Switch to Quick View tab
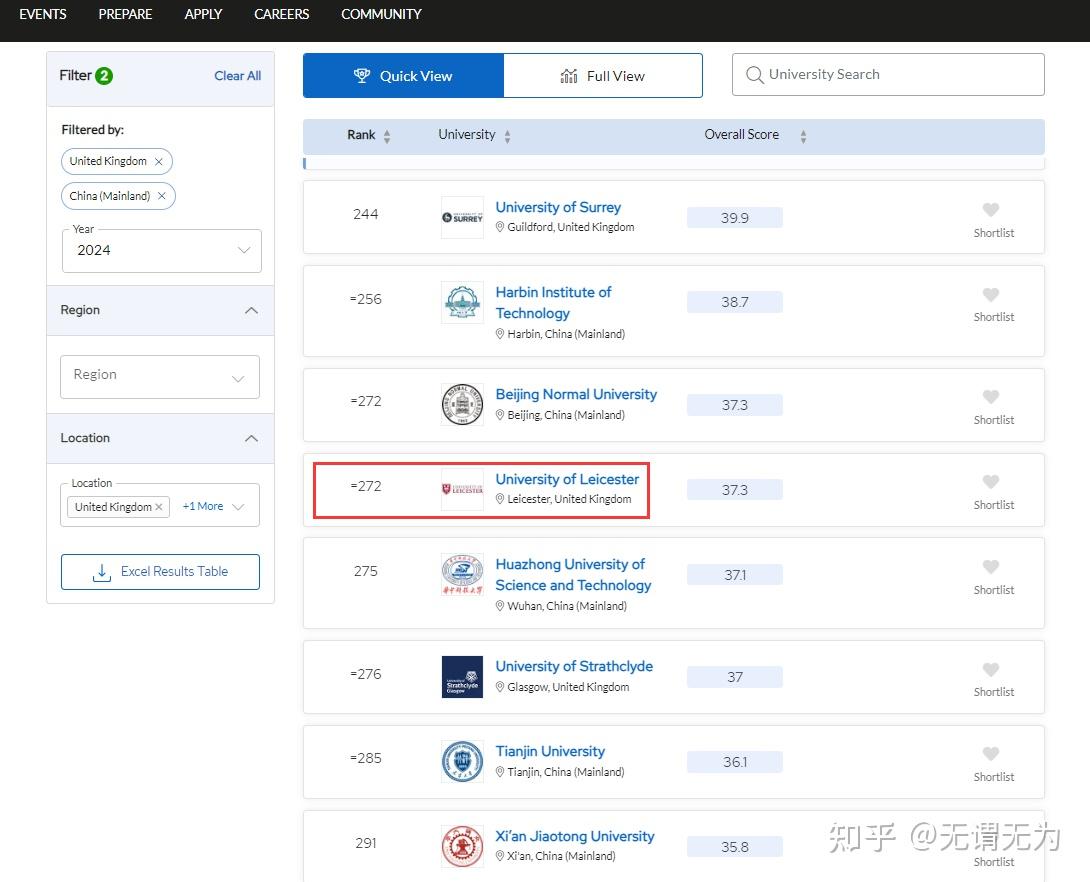Screen dimensions: 1090x882 403,76
